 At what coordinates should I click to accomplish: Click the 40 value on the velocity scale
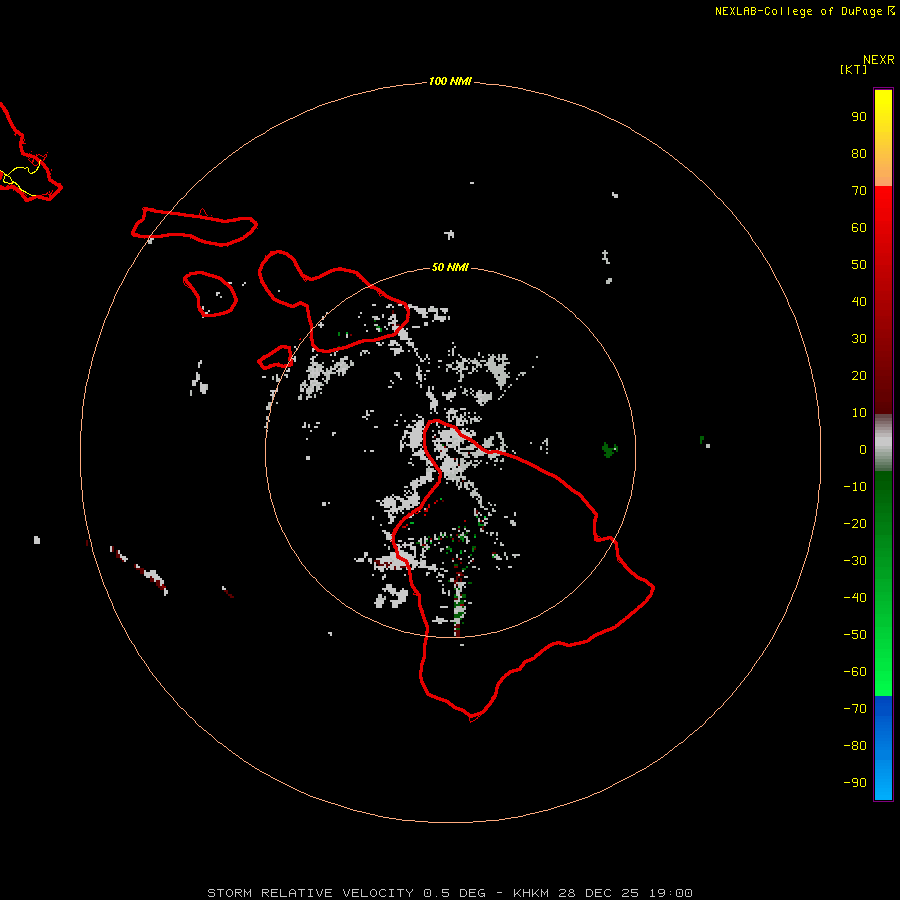(859, 301)
